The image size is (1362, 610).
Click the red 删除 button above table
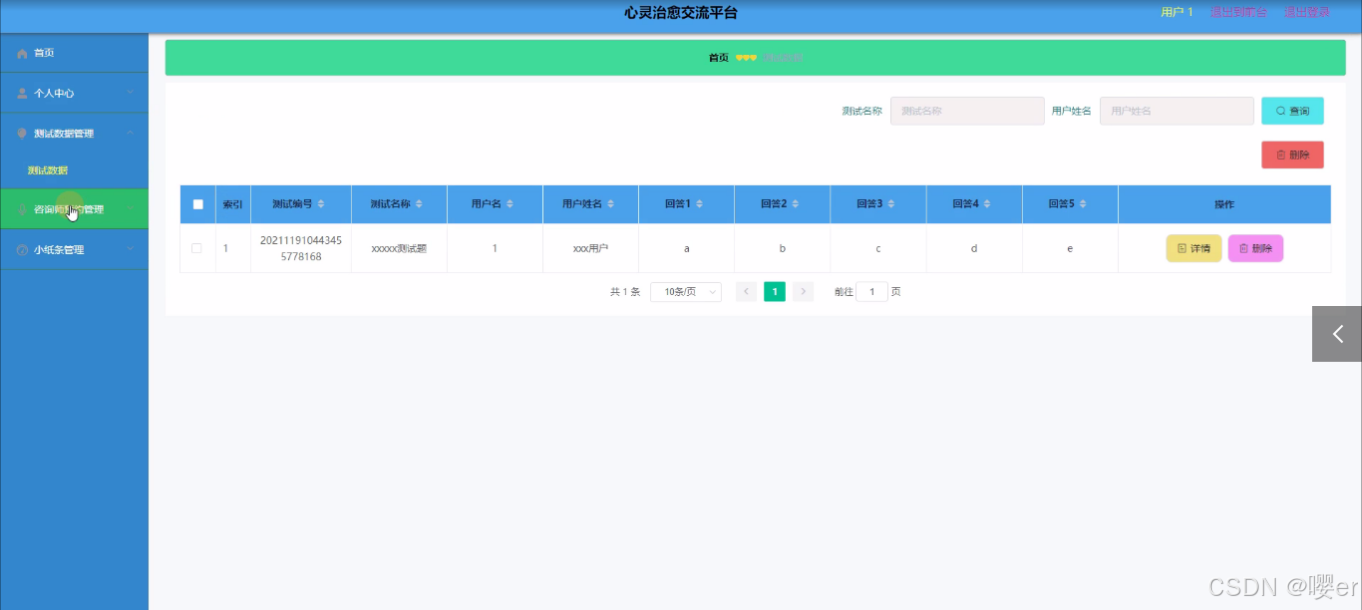(x=1292, y=155)
